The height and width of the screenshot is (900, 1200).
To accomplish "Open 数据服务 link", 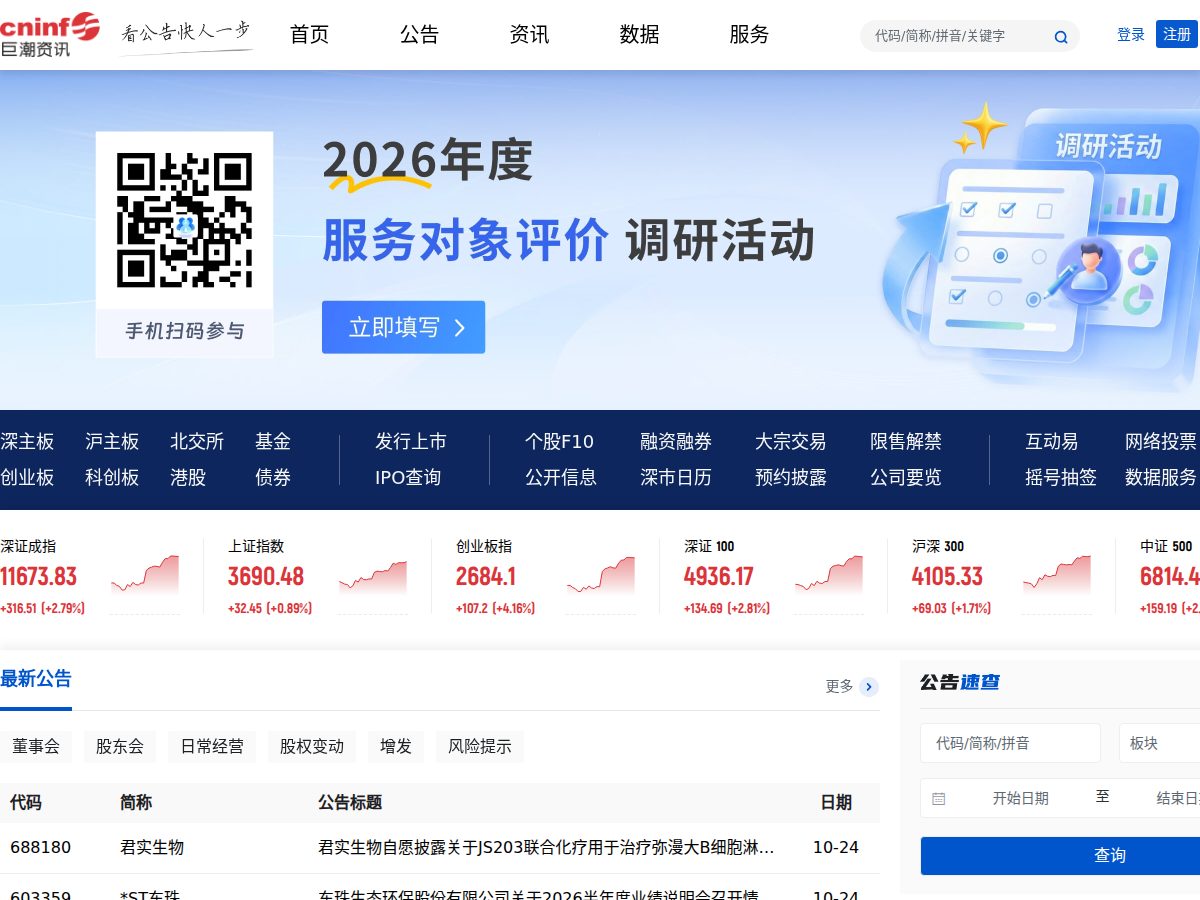I will coord(1161,477).
